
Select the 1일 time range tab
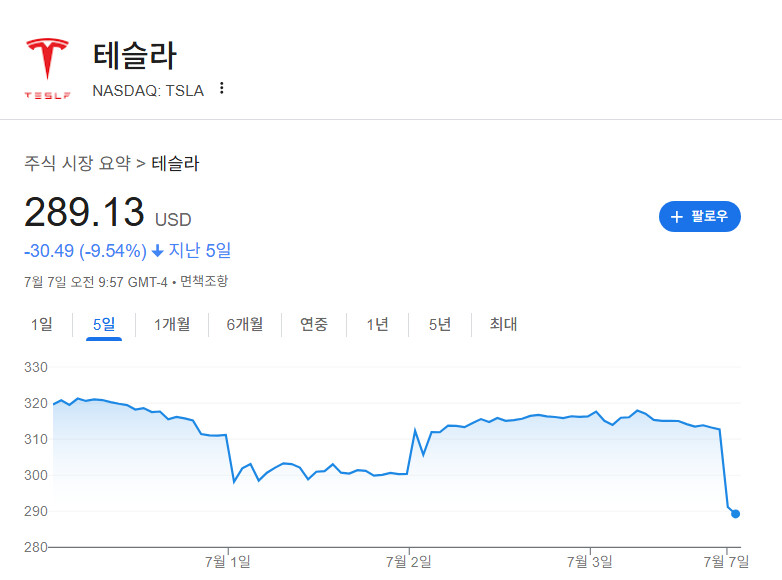(42, 324)
